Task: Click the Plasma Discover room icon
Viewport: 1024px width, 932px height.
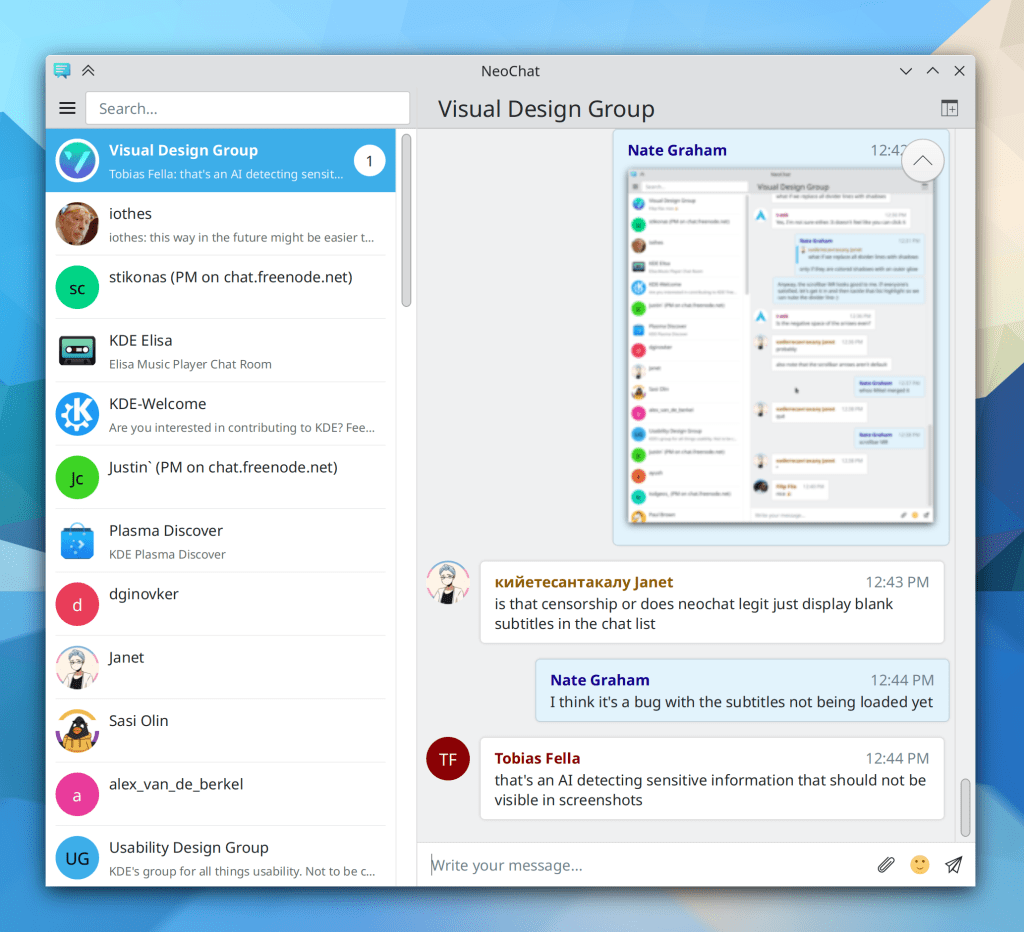Action: (x=77, y=541)
